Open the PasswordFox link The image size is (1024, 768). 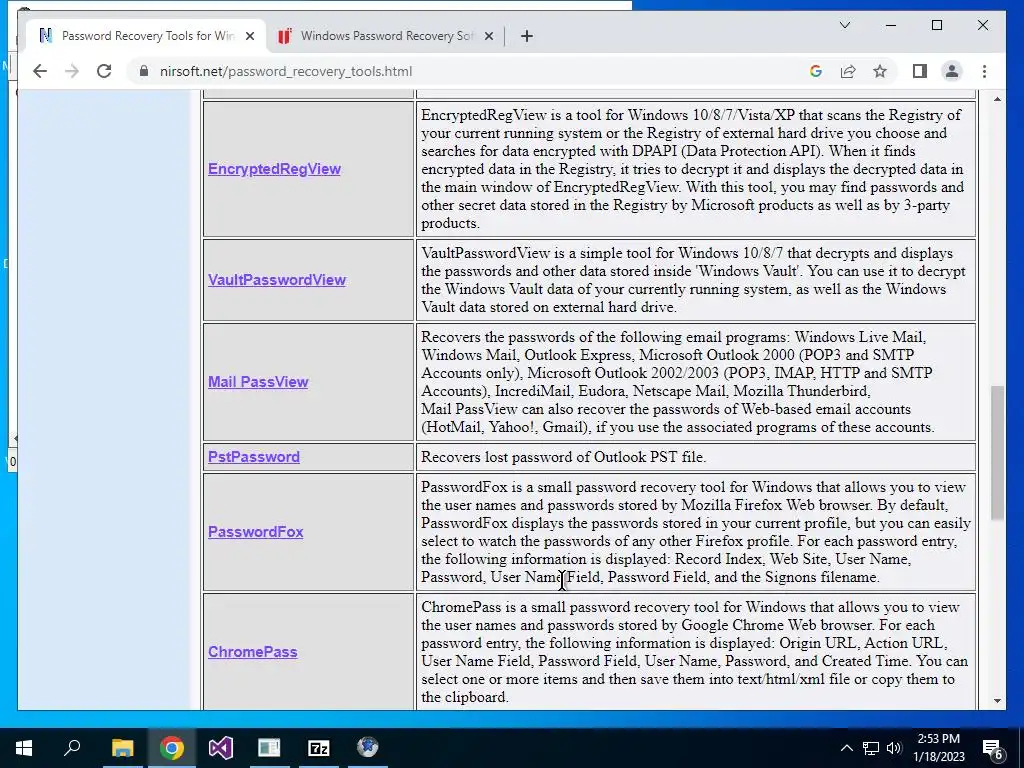pos(255,532)
